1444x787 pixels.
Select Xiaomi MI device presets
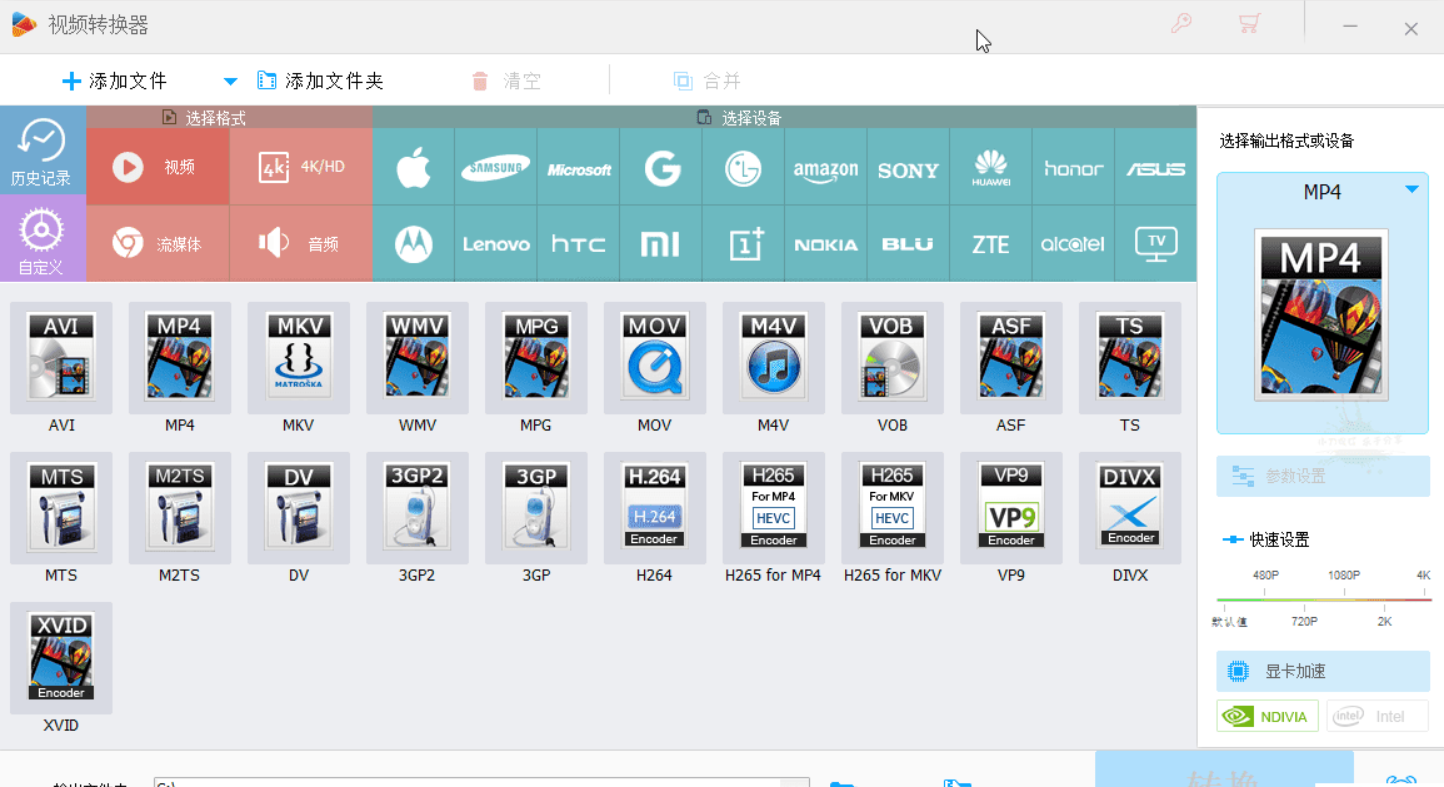[661, 244]
